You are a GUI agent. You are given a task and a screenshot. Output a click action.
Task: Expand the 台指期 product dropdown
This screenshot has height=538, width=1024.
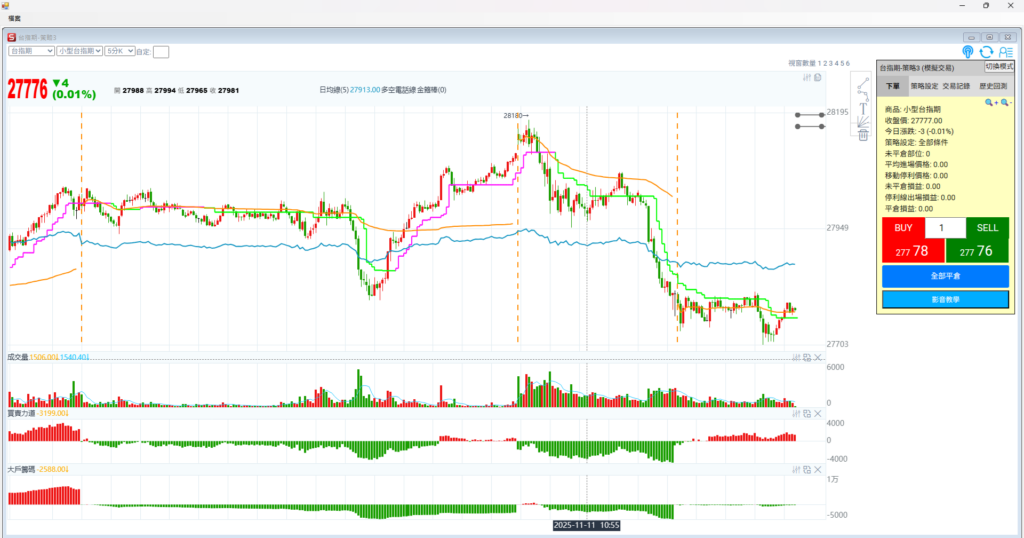tap(30, 50)
